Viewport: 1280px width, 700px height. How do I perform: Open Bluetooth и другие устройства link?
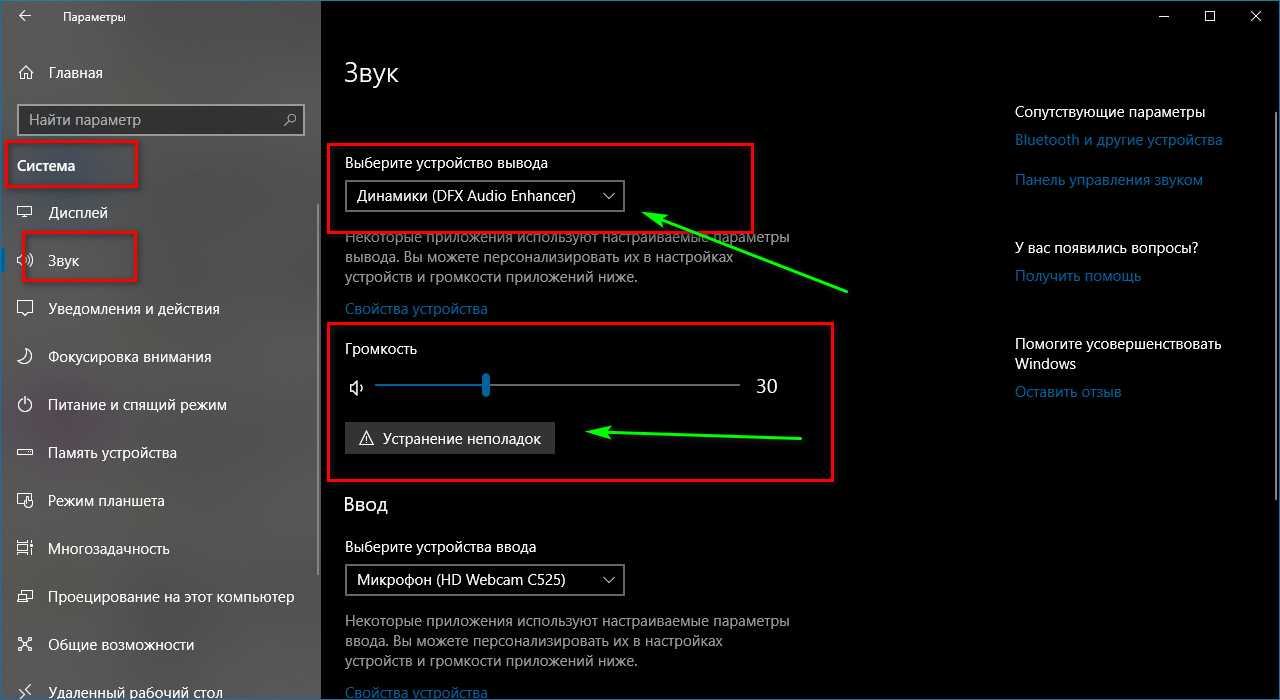point(1119,140)
